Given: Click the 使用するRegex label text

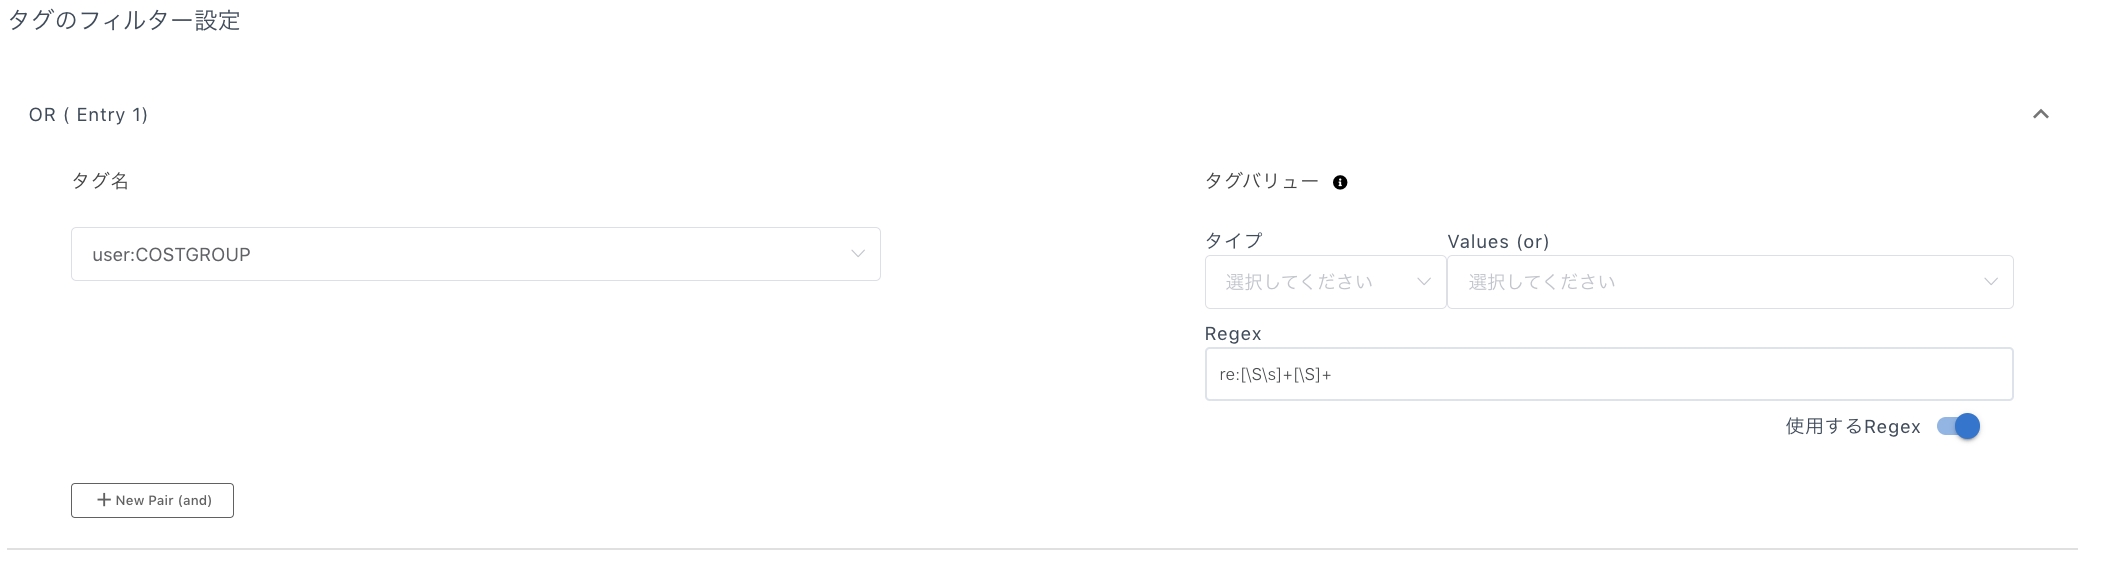Looking at the screenshot, I should coord(1853,427).
